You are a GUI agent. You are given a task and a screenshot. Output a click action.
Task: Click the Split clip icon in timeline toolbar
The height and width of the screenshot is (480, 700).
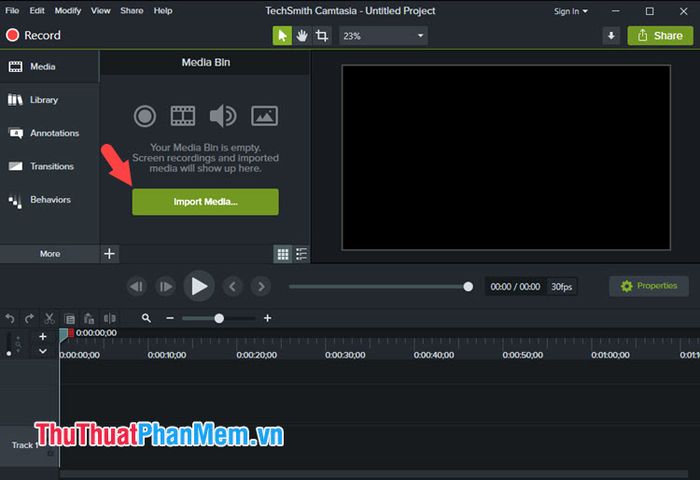tap(110, 318)
